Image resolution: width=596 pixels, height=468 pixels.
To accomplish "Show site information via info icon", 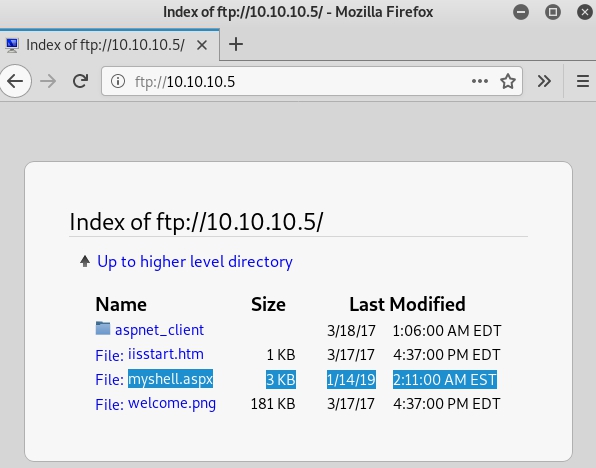I will pyautogui.click(x=118, y=81).
